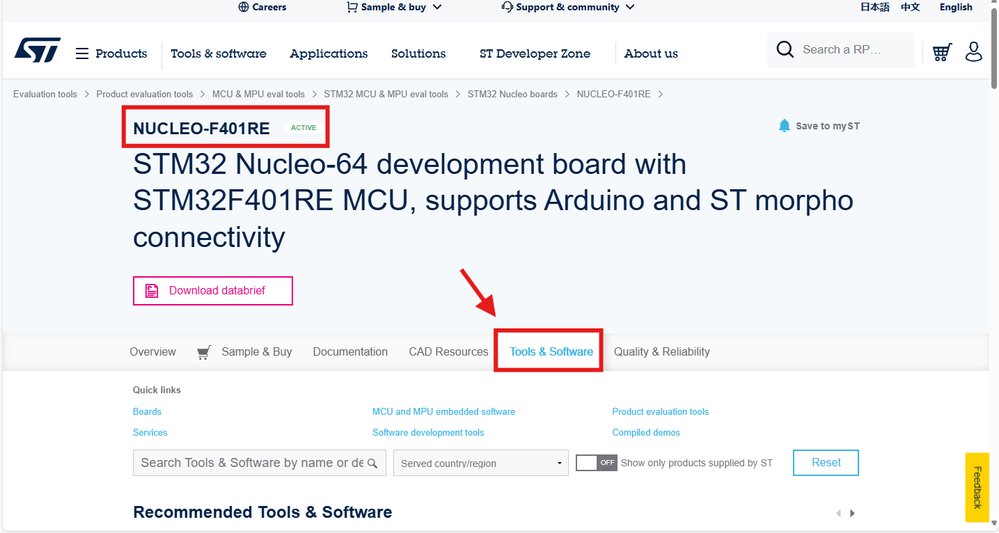Screen dimensions: 999x533
Task: Switch to the CAD Resources tab
Action: [x=449, y=352]
